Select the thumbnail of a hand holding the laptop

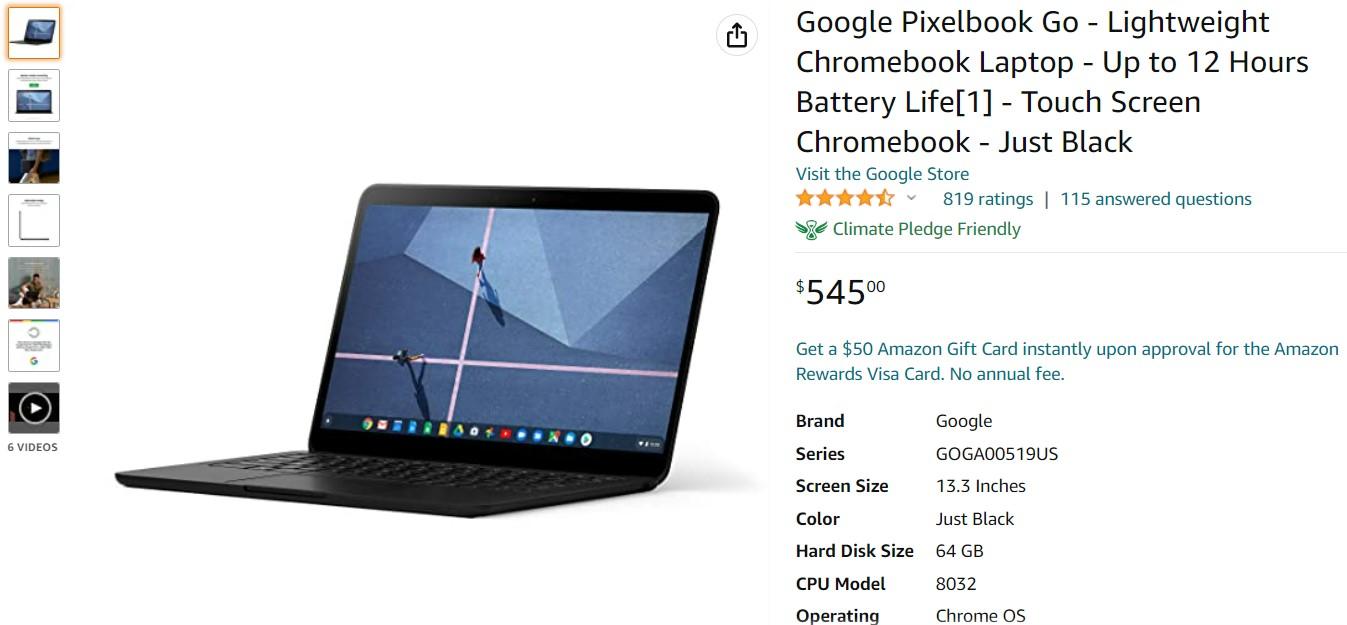pos(34,158)
